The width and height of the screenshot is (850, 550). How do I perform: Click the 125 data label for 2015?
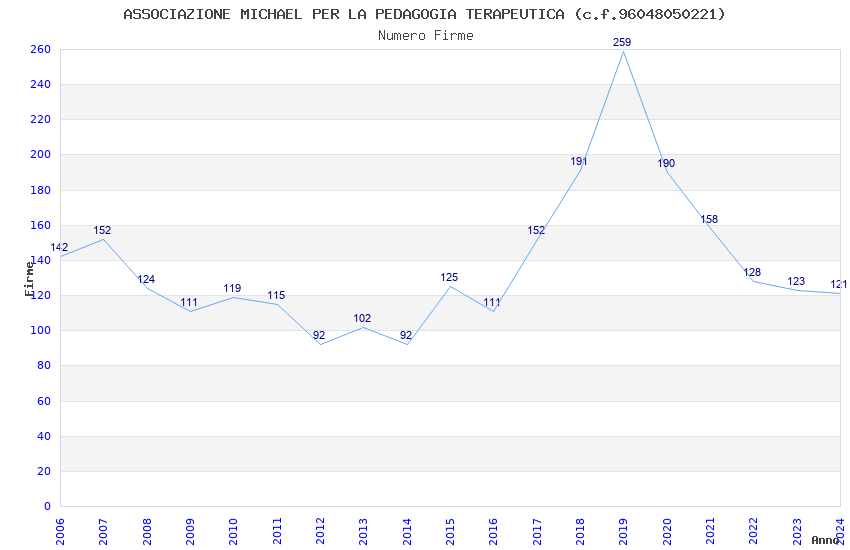coord(449,277)
